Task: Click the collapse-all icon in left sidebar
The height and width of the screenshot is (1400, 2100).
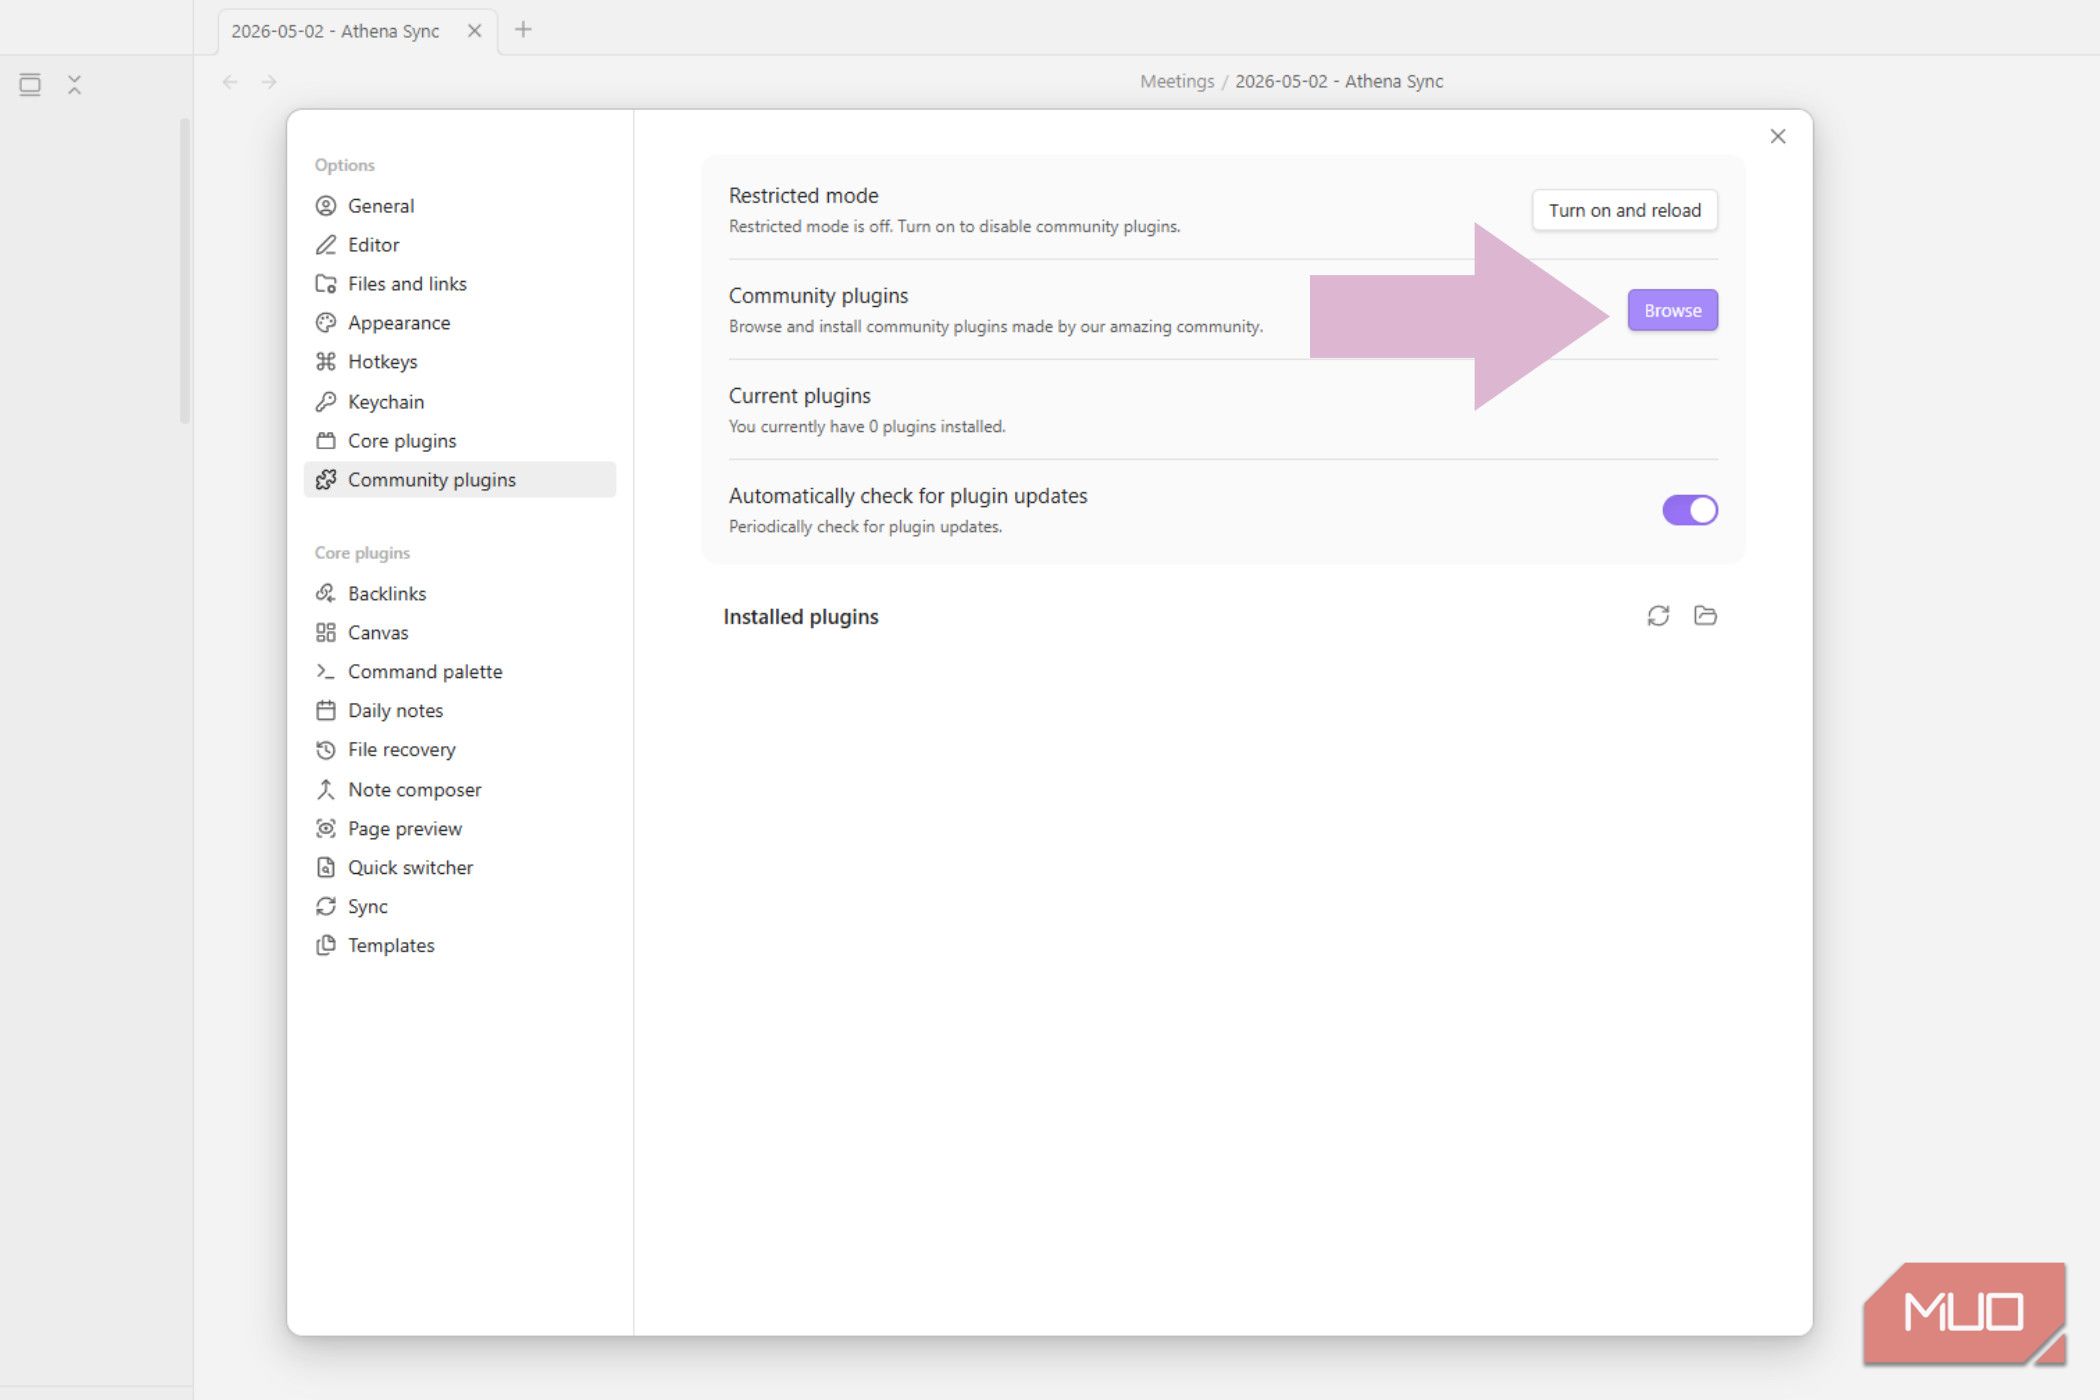Action: 74,85
